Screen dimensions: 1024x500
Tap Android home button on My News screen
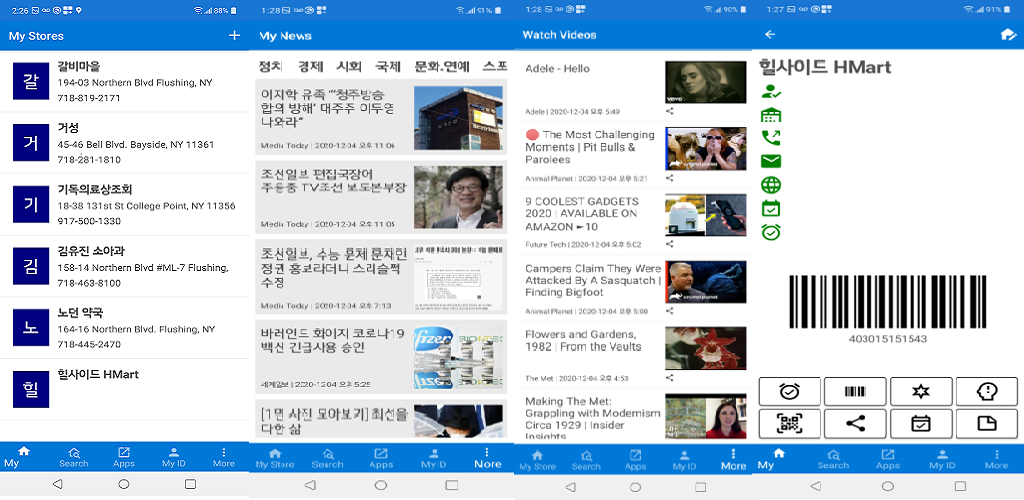(381, 486)
